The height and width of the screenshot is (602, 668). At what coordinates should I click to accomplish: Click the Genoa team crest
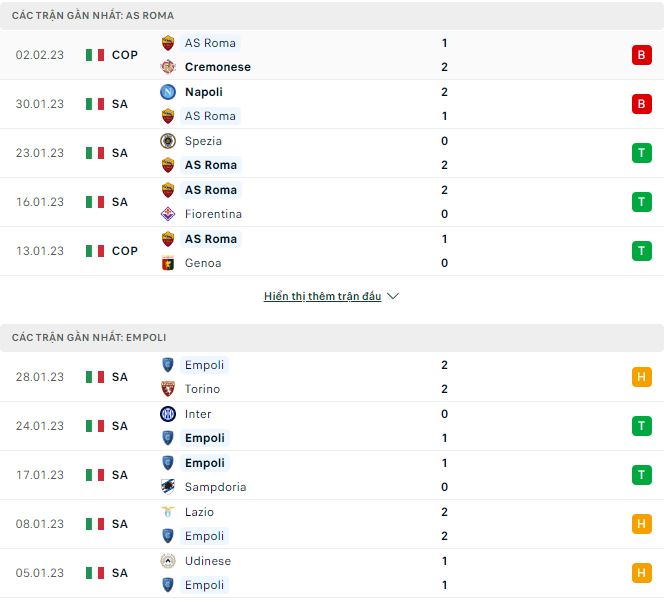coord(168,263)
